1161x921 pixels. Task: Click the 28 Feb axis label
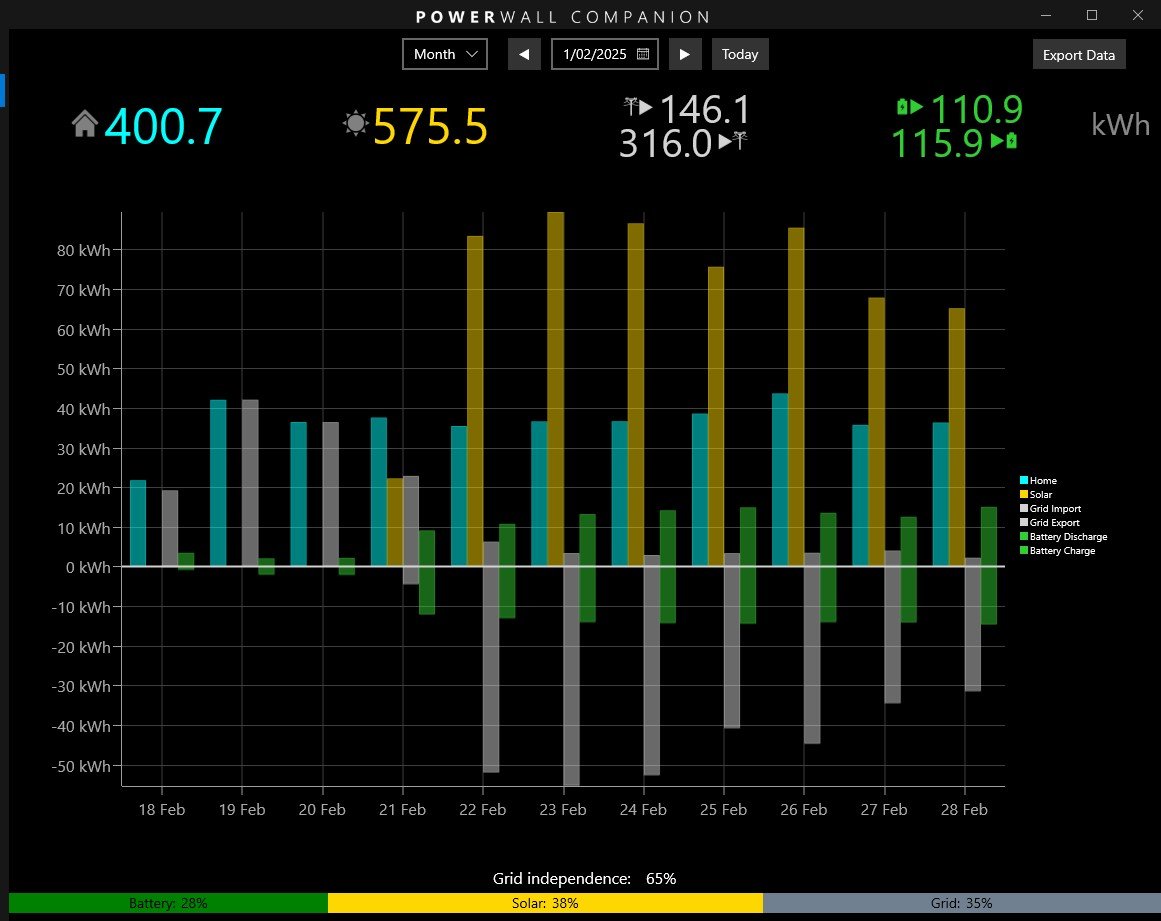pos(964,810)
